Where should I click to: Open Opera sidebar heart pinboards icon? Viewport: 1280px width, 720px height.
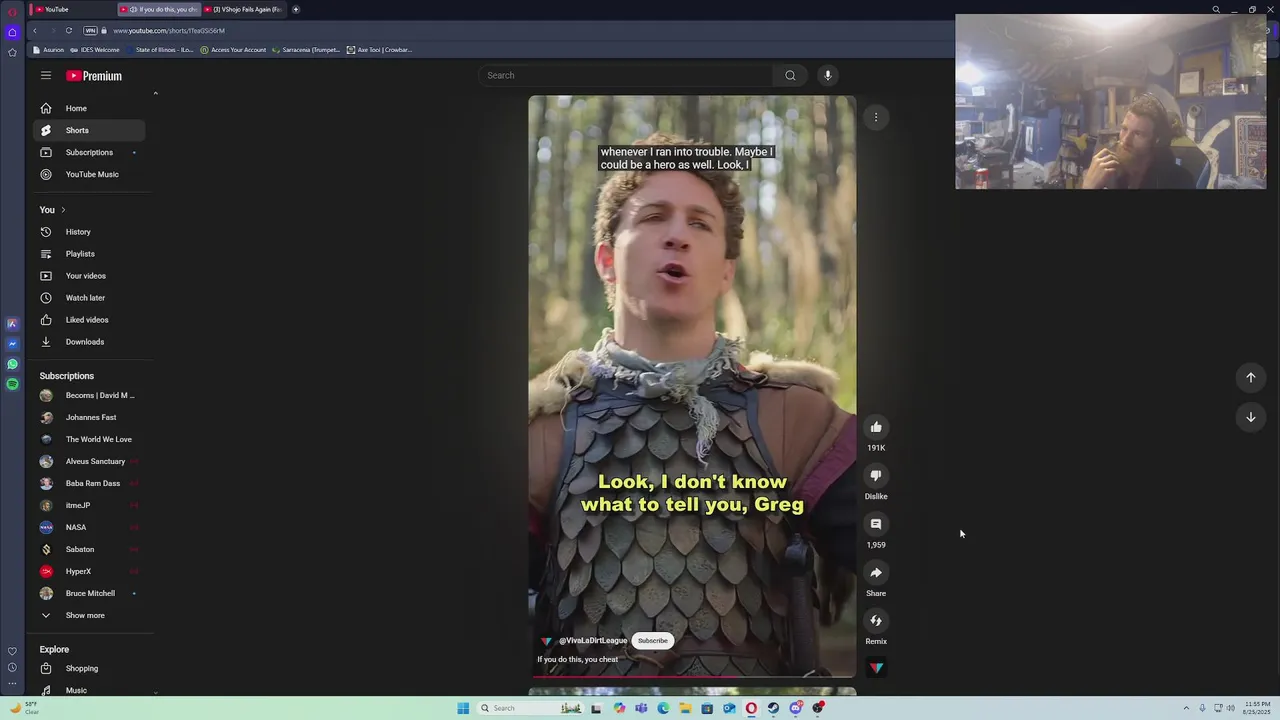12,651
